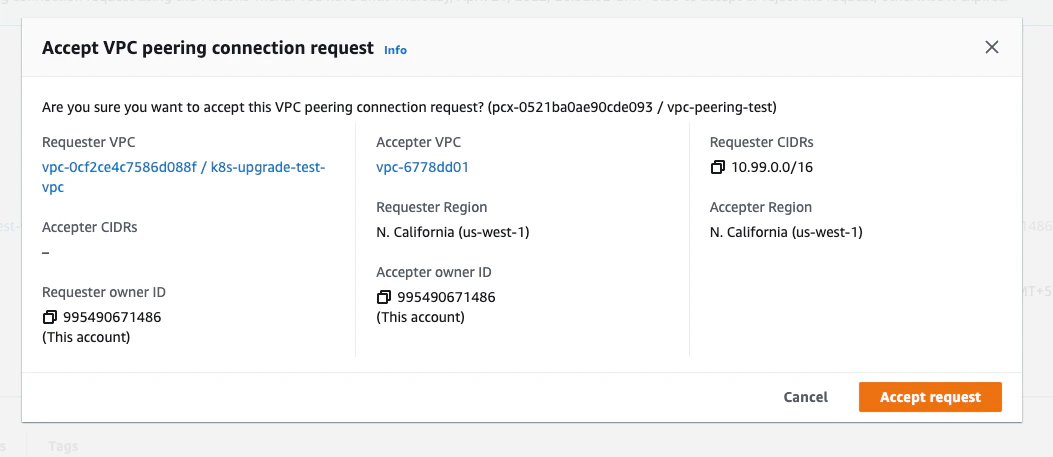Open the vpc-6778dd01 accepter VPC link
The image size is (1053, 457).
(x=422, y=167)
